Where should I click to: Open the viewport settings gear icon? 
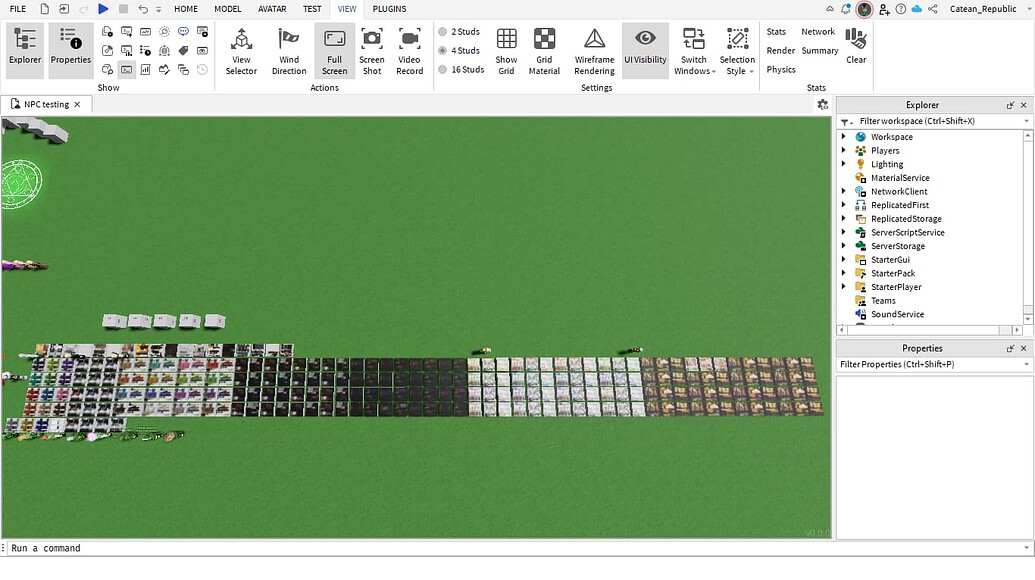822,104
